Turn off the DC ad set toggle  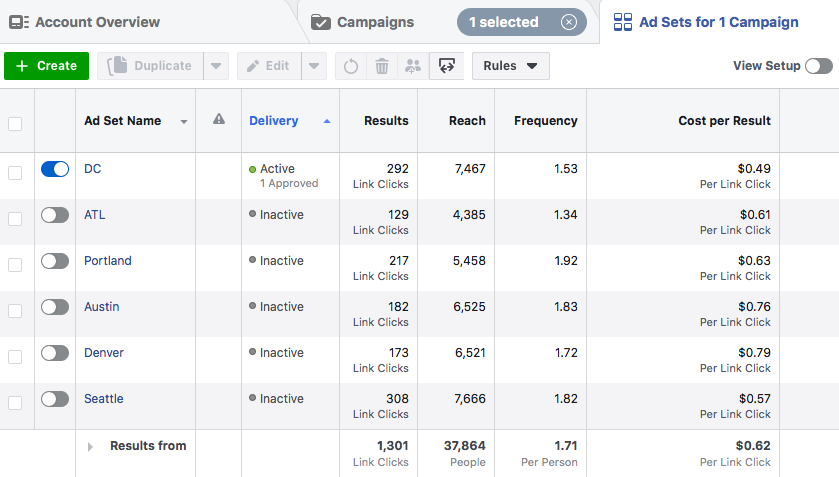(55, 169)
